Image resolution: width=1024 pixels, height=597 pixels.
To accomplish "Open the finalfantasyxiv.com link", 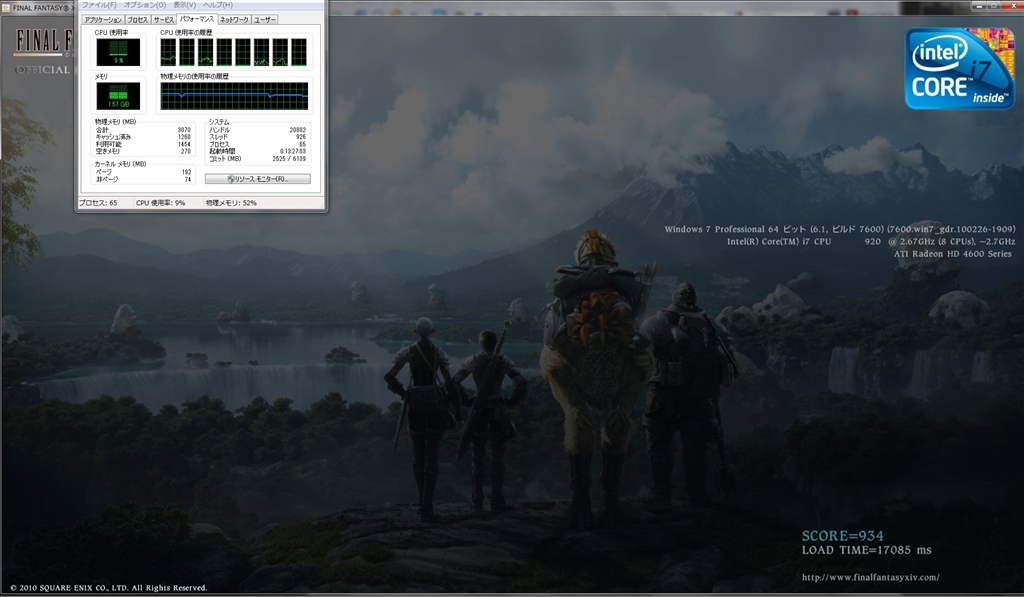I will click(x=871, y=577).
